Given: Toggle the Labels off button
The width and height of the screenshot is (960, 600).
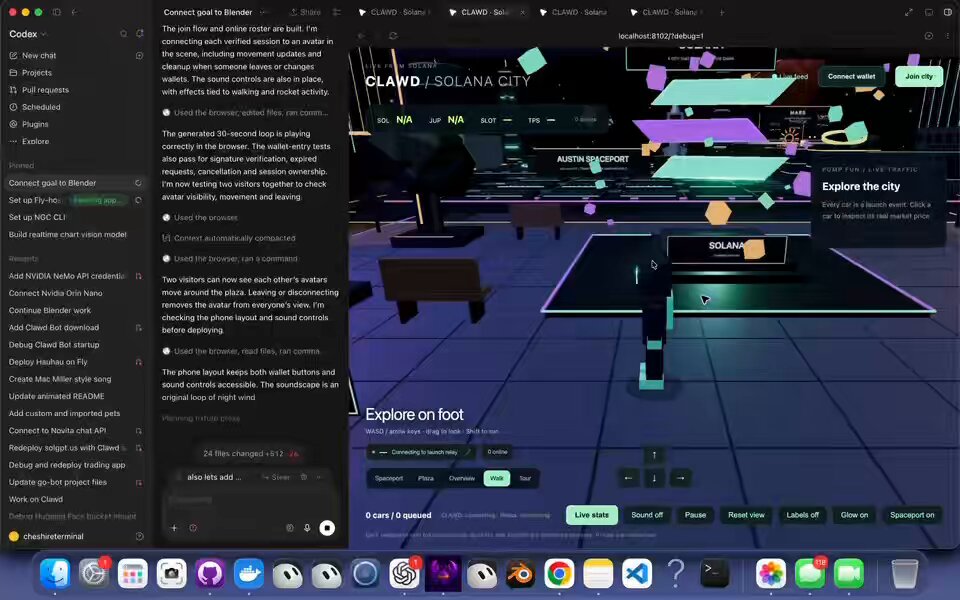Looking at the screenshot, I should click(802, 515).
